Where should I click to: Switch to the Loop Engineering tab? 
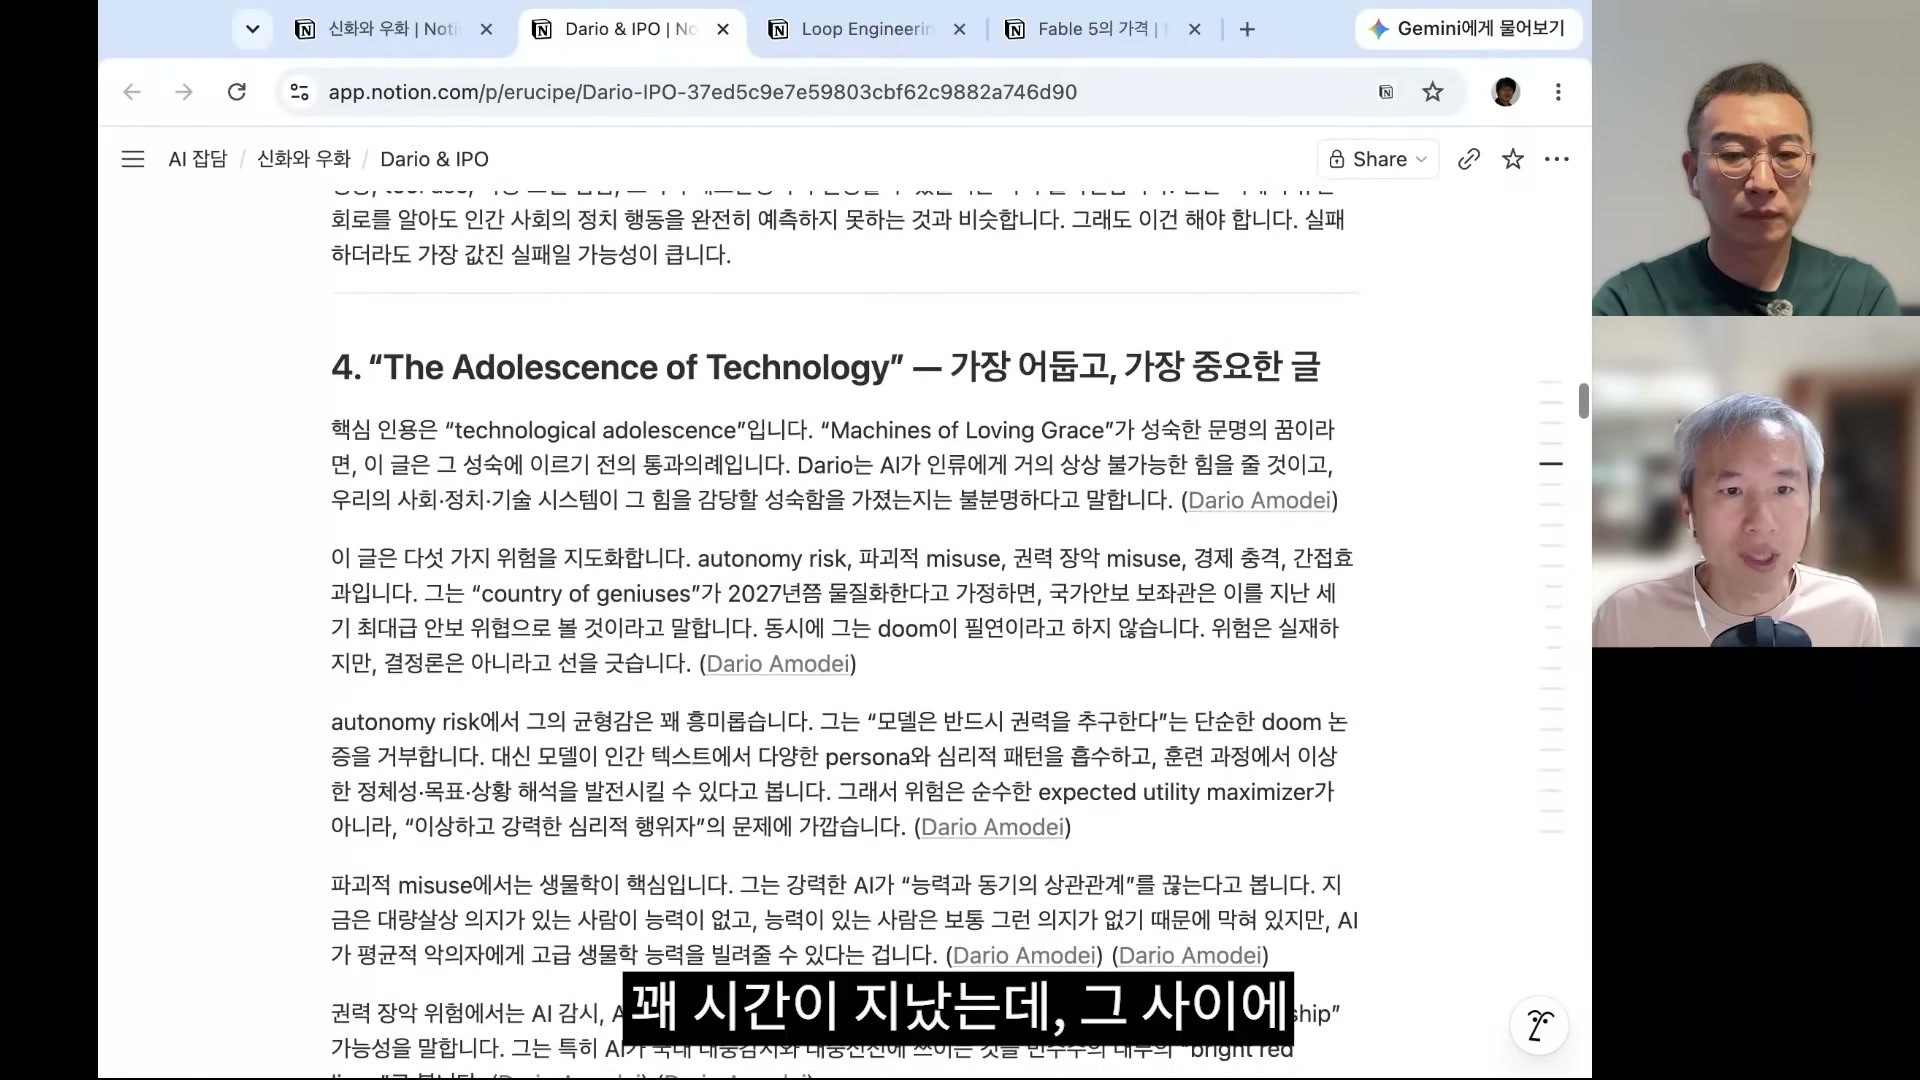pyautogui.click(x=866, y=29)
